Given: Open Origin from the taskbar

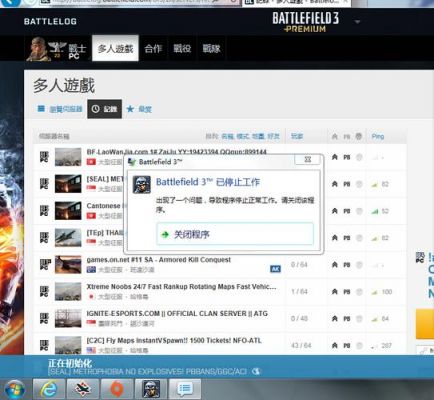Looking at the screenshot, I should (117, 389).
